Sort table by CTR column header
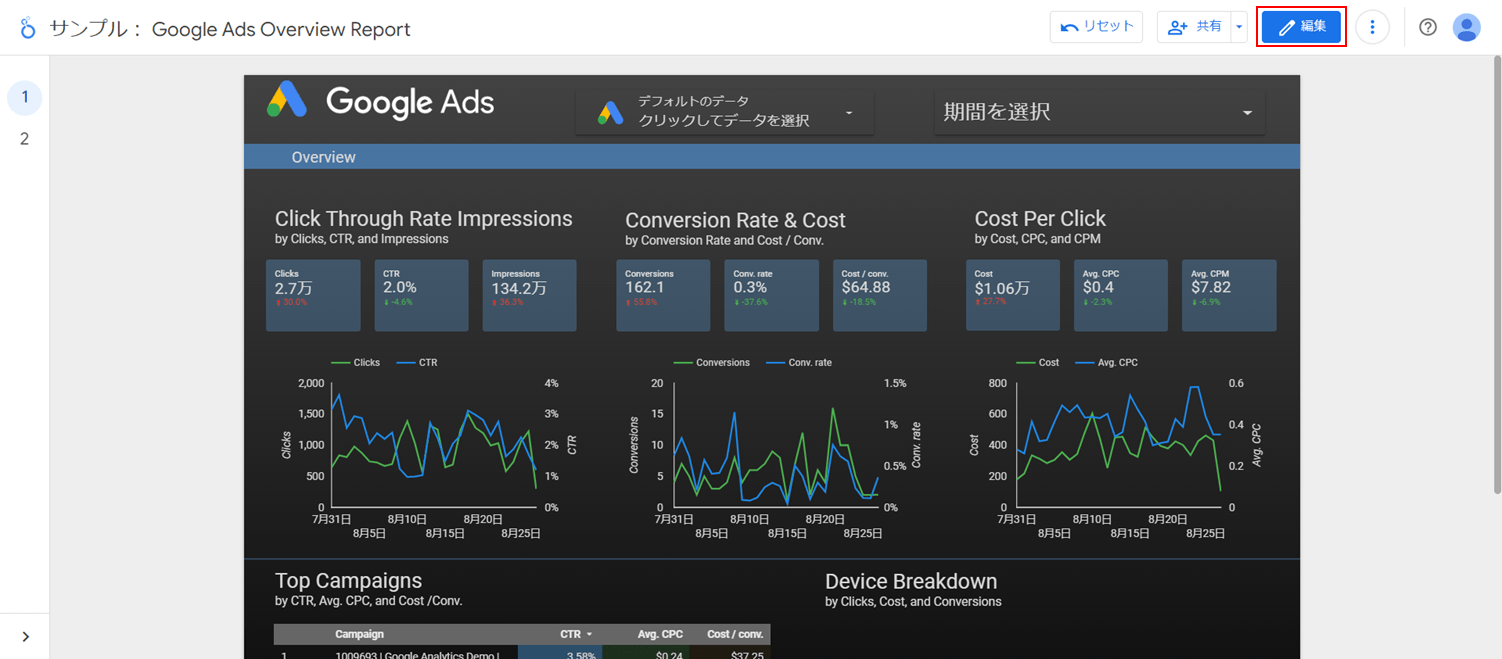The height and width of the screenshot is (659, 1502). click(x=575, y=634)
